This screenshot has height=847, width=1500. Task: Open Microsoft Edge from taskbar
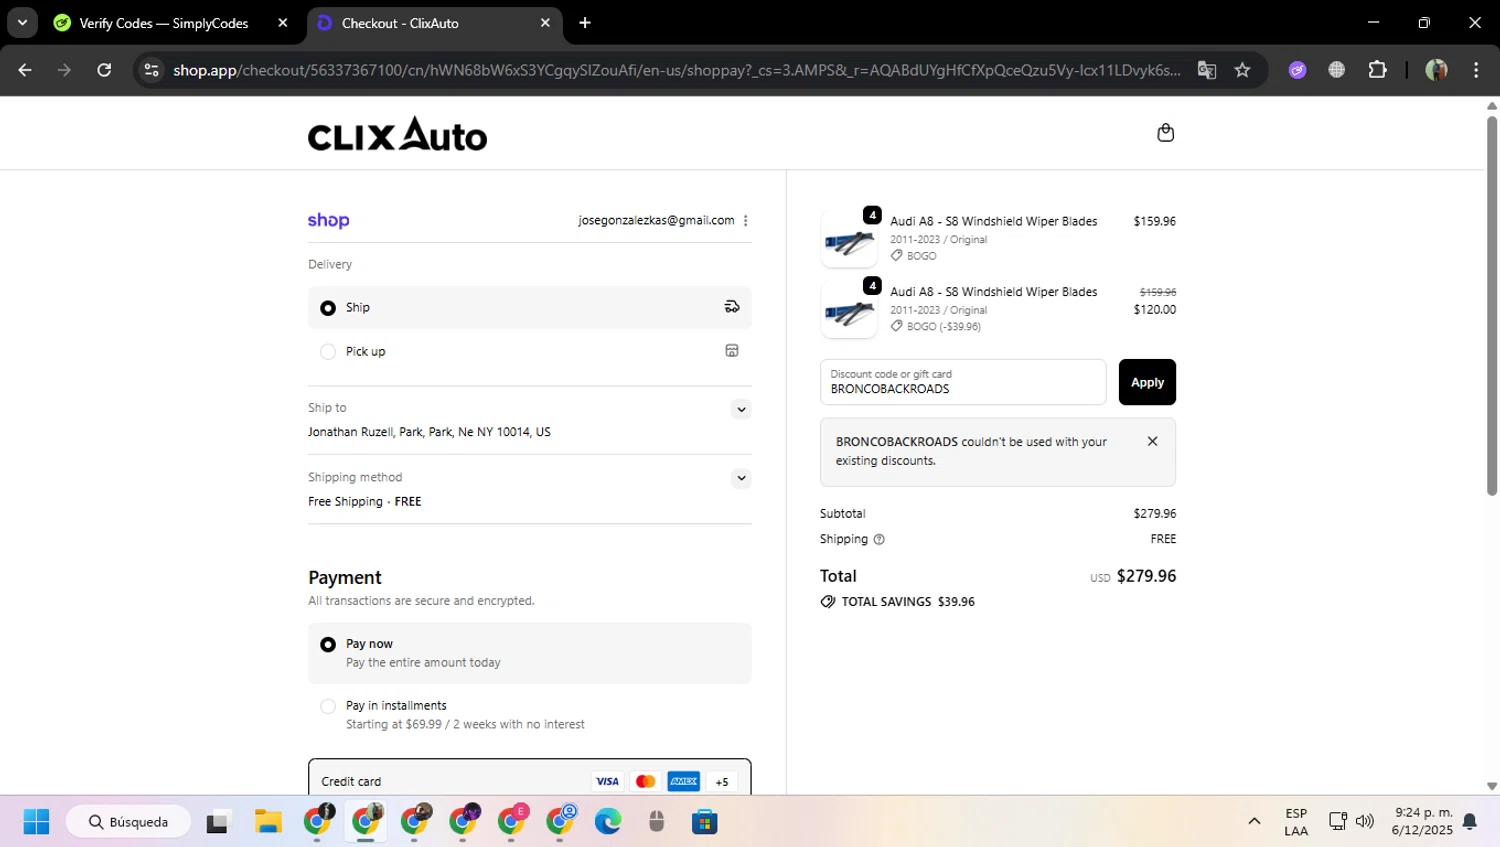608,822
